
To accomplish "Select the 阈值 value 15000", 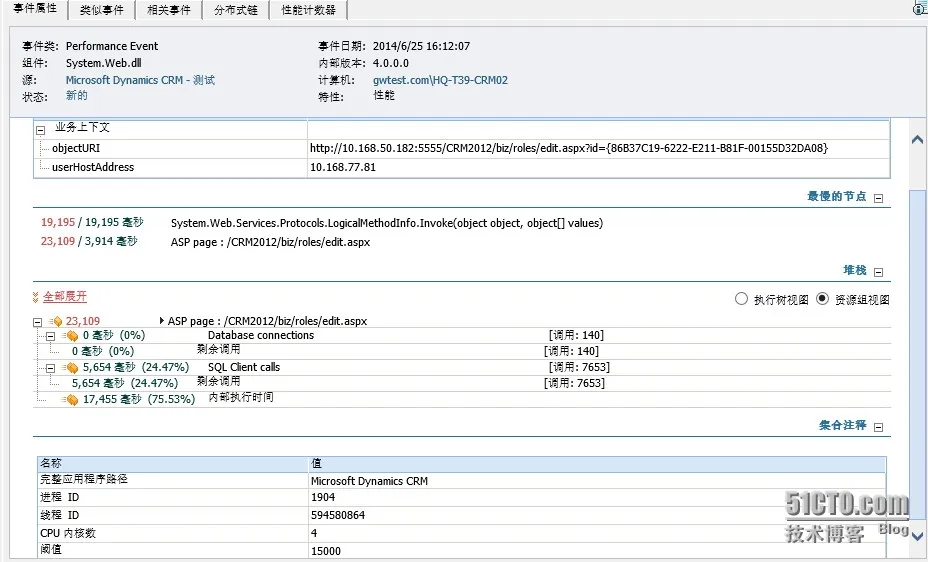I will click(326, 551).
